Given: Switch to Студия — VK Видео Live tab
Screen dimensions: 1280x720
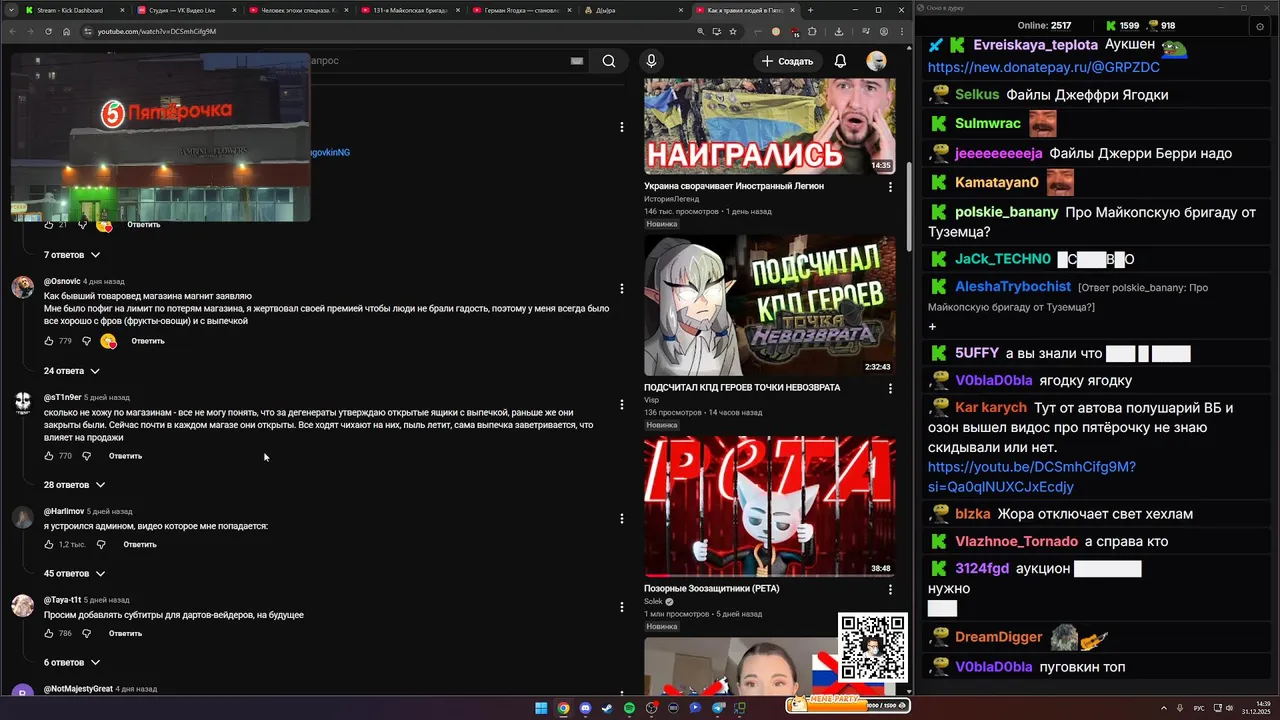Looking at the screenshot, I should [x=185, y=10].
